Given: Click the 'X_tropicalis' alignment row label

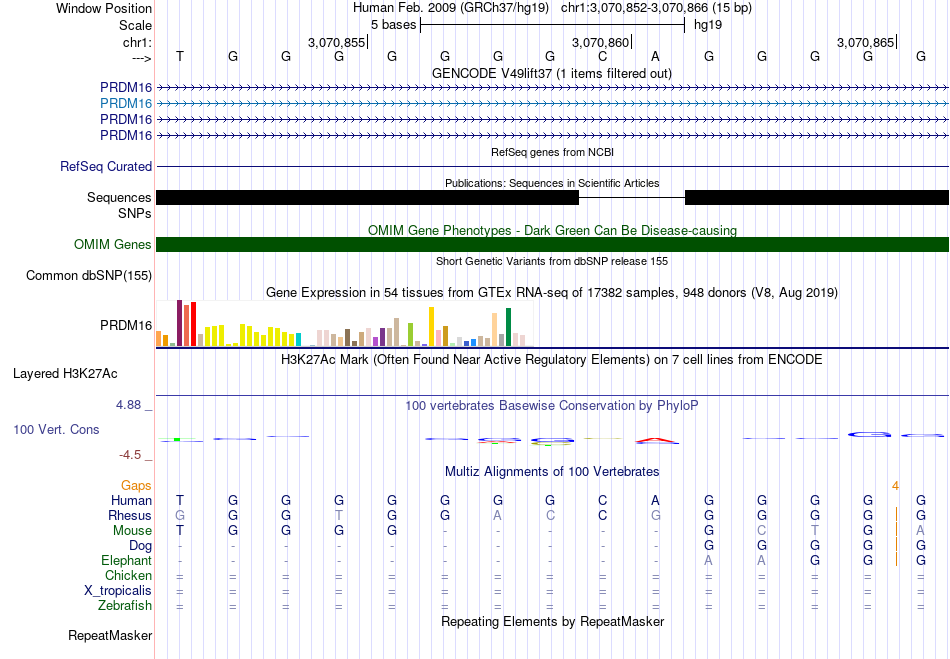Looking at the screenshot, I should click(x=118, y=591).
